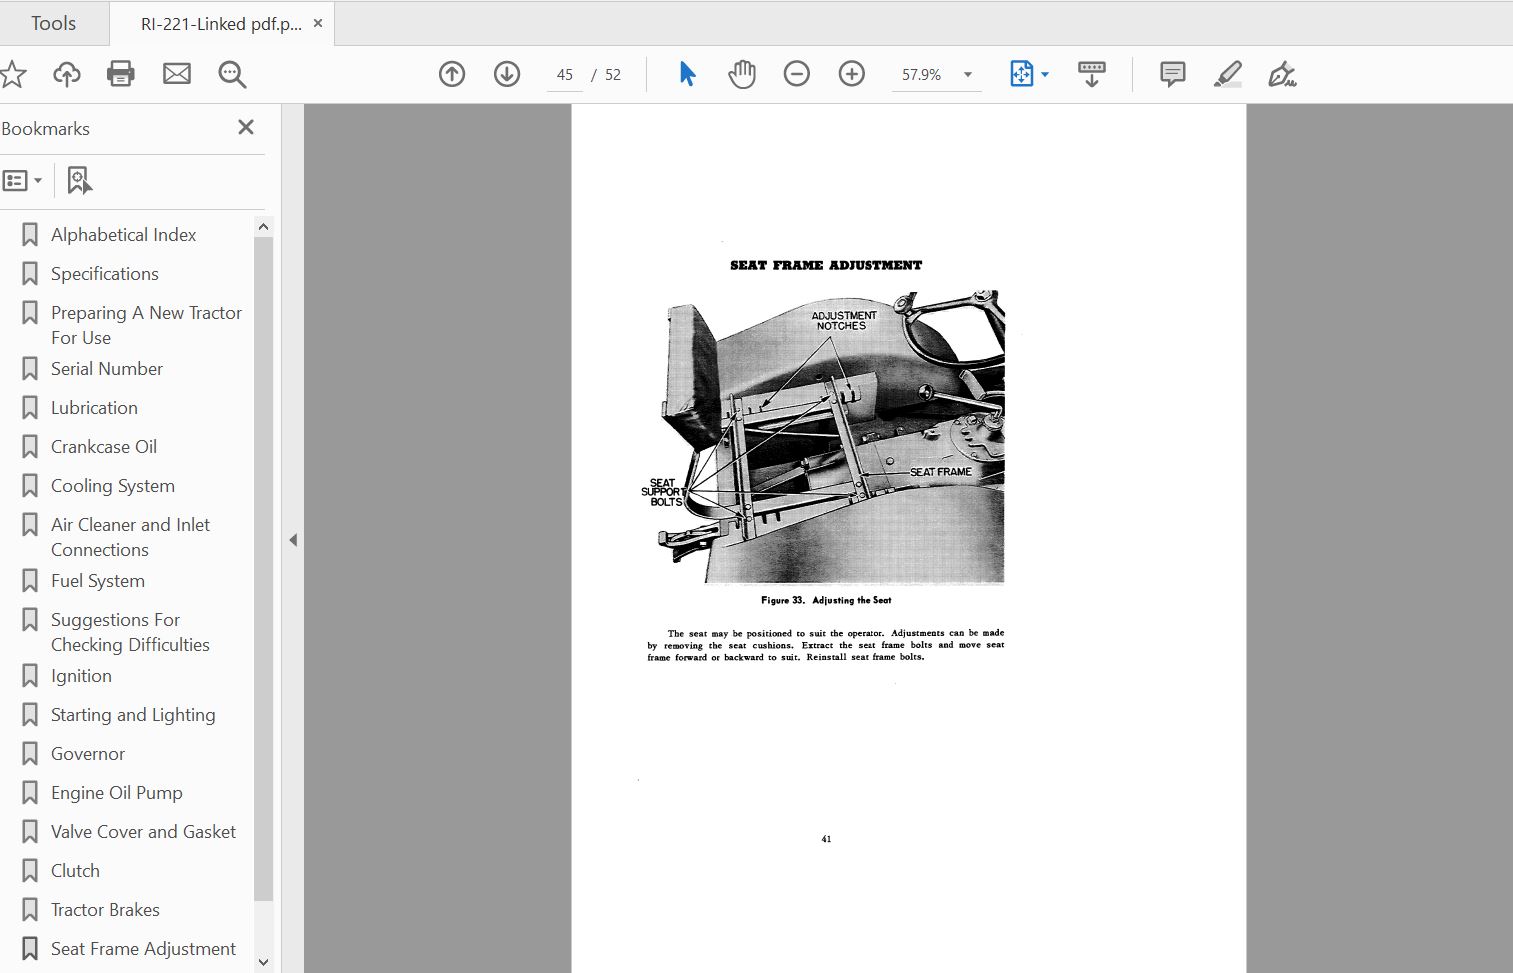Close the RI-221-Linked pdf tab
The height and width of the screenshot is (973, 1513).
(x=318, y=23)
